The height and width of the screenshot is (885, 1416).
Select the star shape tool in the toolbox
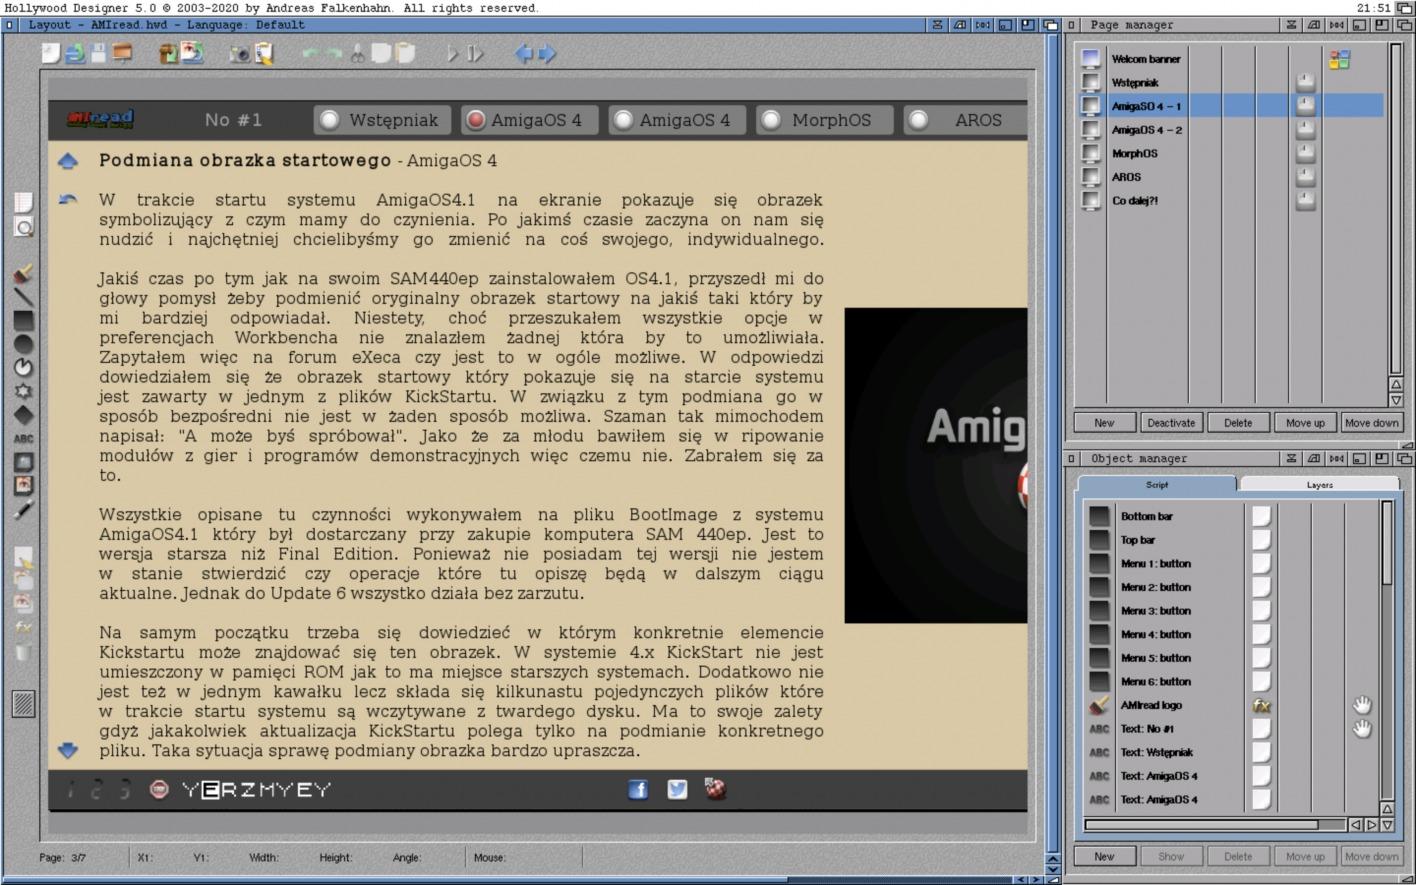[23, 392]
